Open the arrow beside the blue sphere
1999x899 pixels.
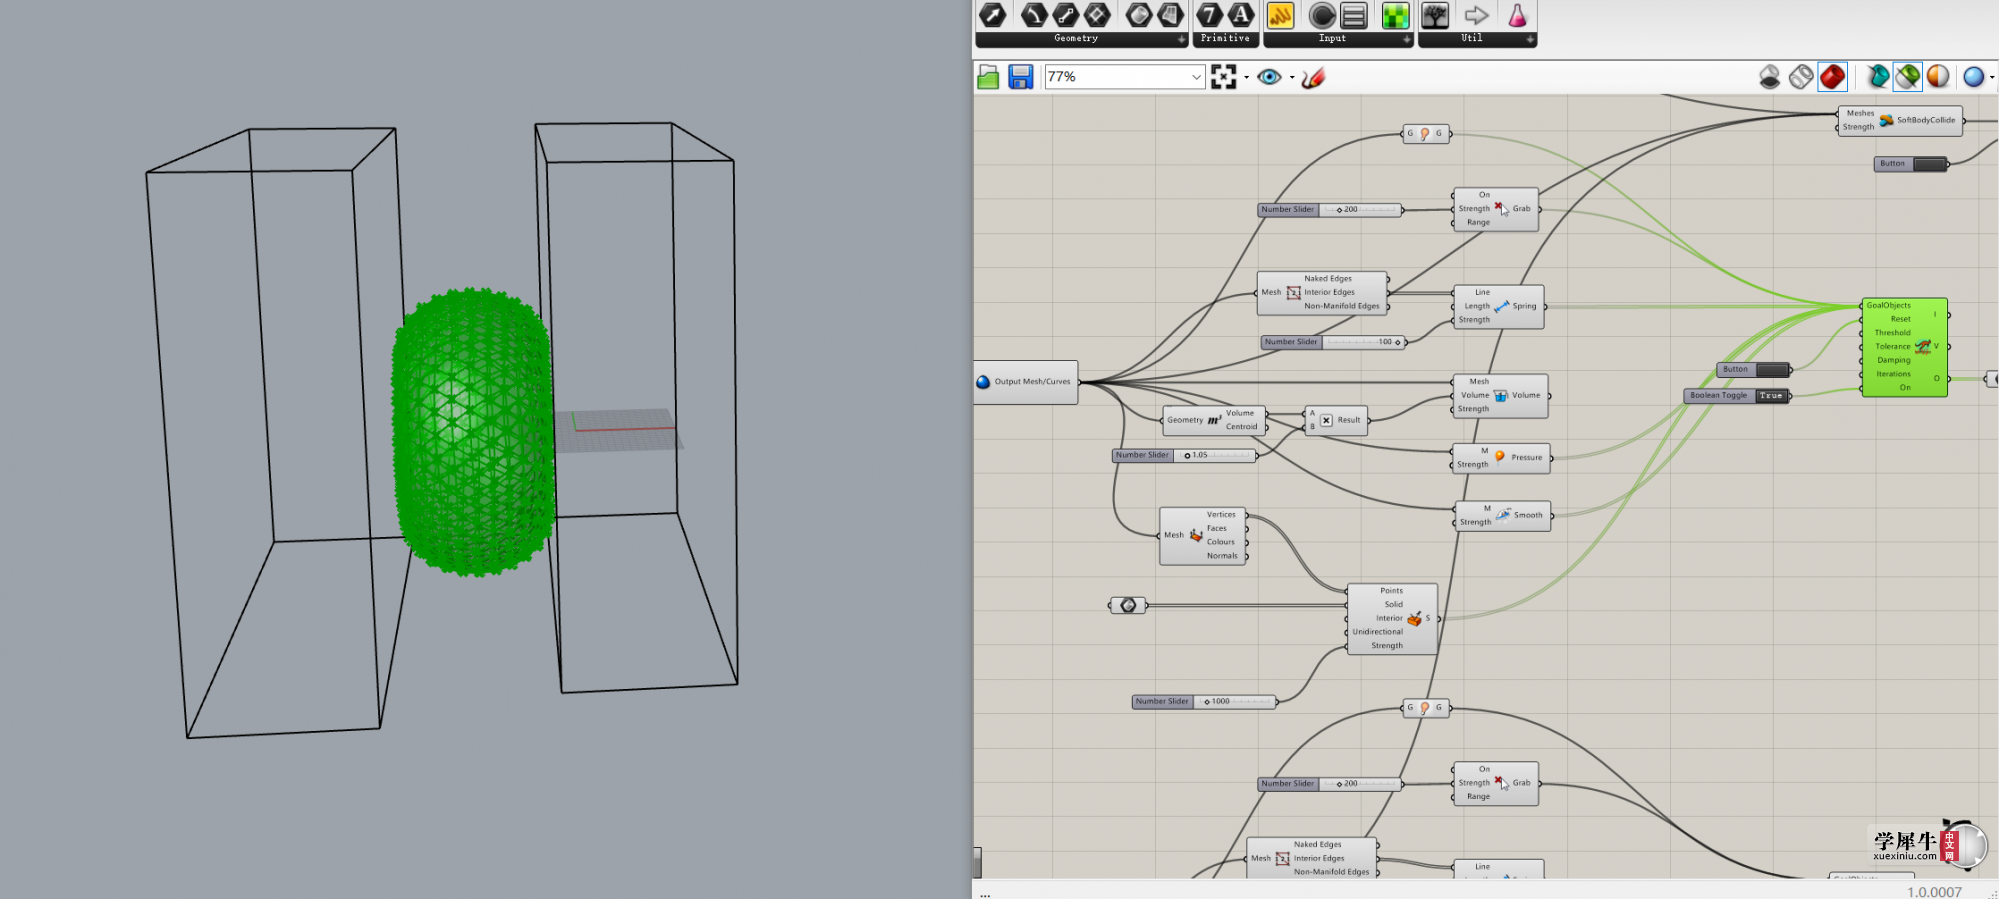[1992, 77]
